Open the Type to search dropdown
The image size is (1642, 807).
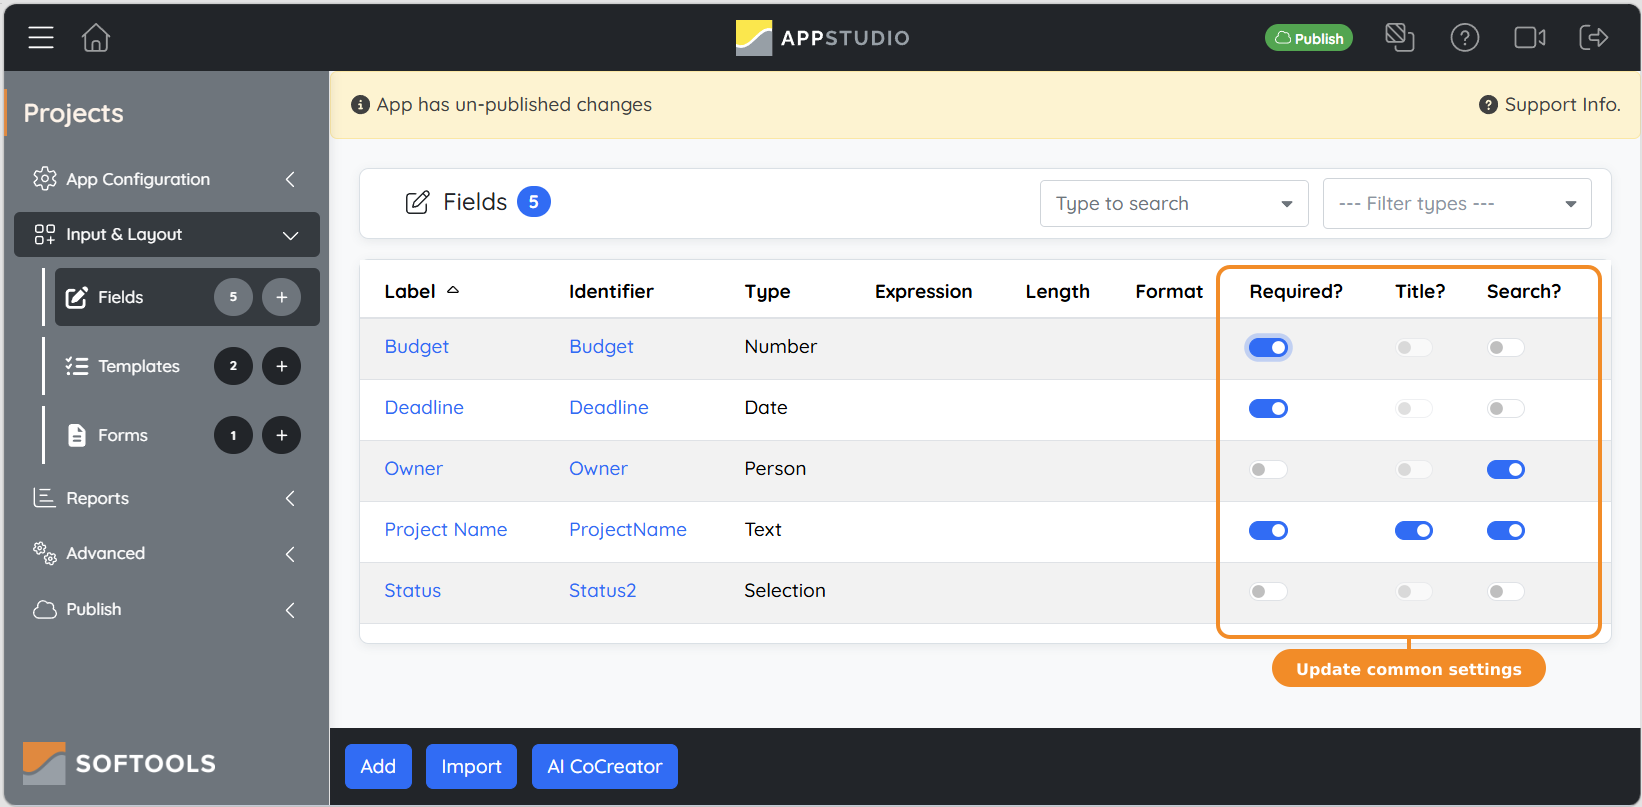(1174, 203)
